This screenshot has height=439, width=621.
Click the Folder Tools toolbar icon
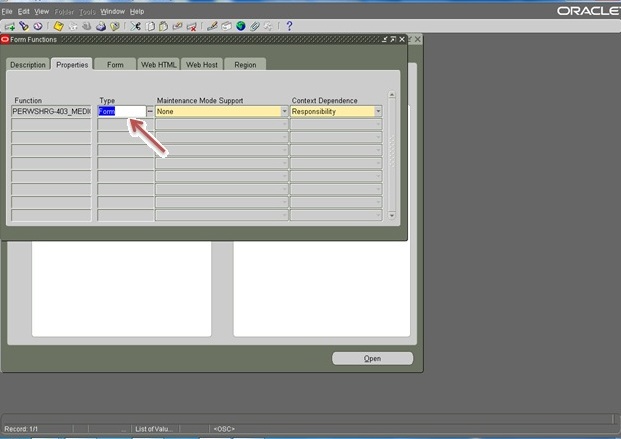coord(268,27)
